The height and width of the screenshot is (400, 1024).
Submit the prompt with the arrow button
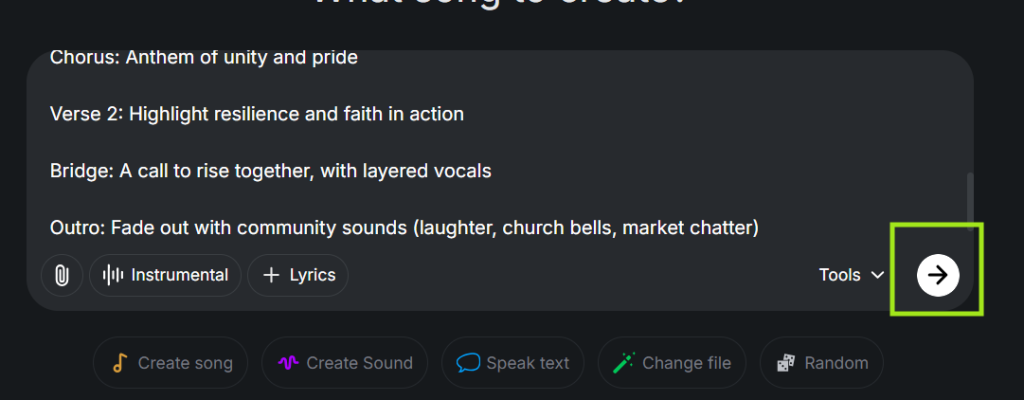[938, 275]
